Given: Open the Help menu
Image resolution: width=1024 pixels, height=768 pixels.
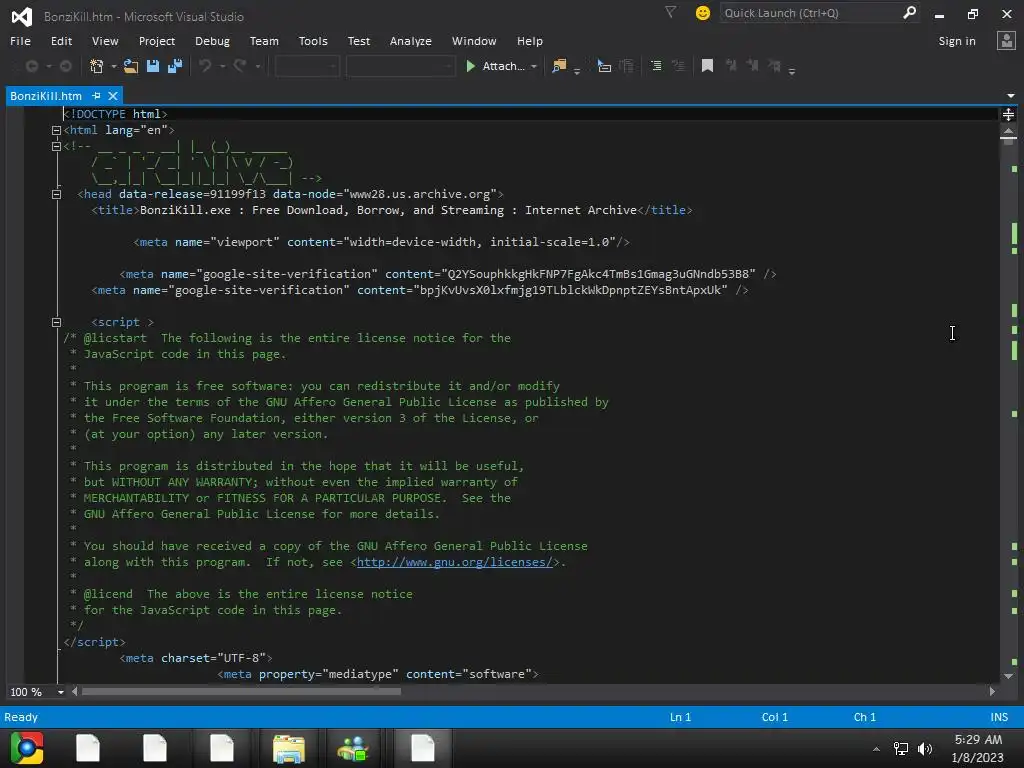Looking at the screenshot, I should pos(530,40).
